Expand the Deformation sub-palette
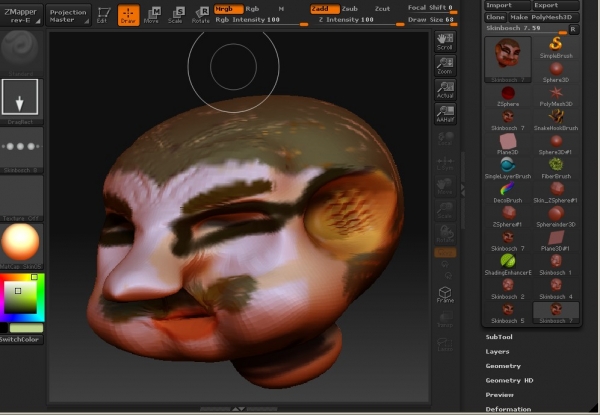Screen dimensions: 600x415 [508, 409]
